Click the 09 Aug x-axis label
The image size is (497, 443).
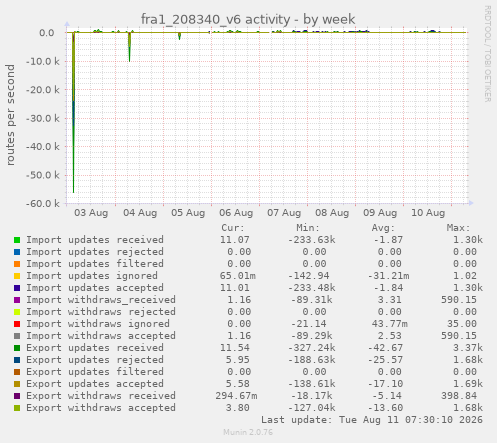coord(380,213)
